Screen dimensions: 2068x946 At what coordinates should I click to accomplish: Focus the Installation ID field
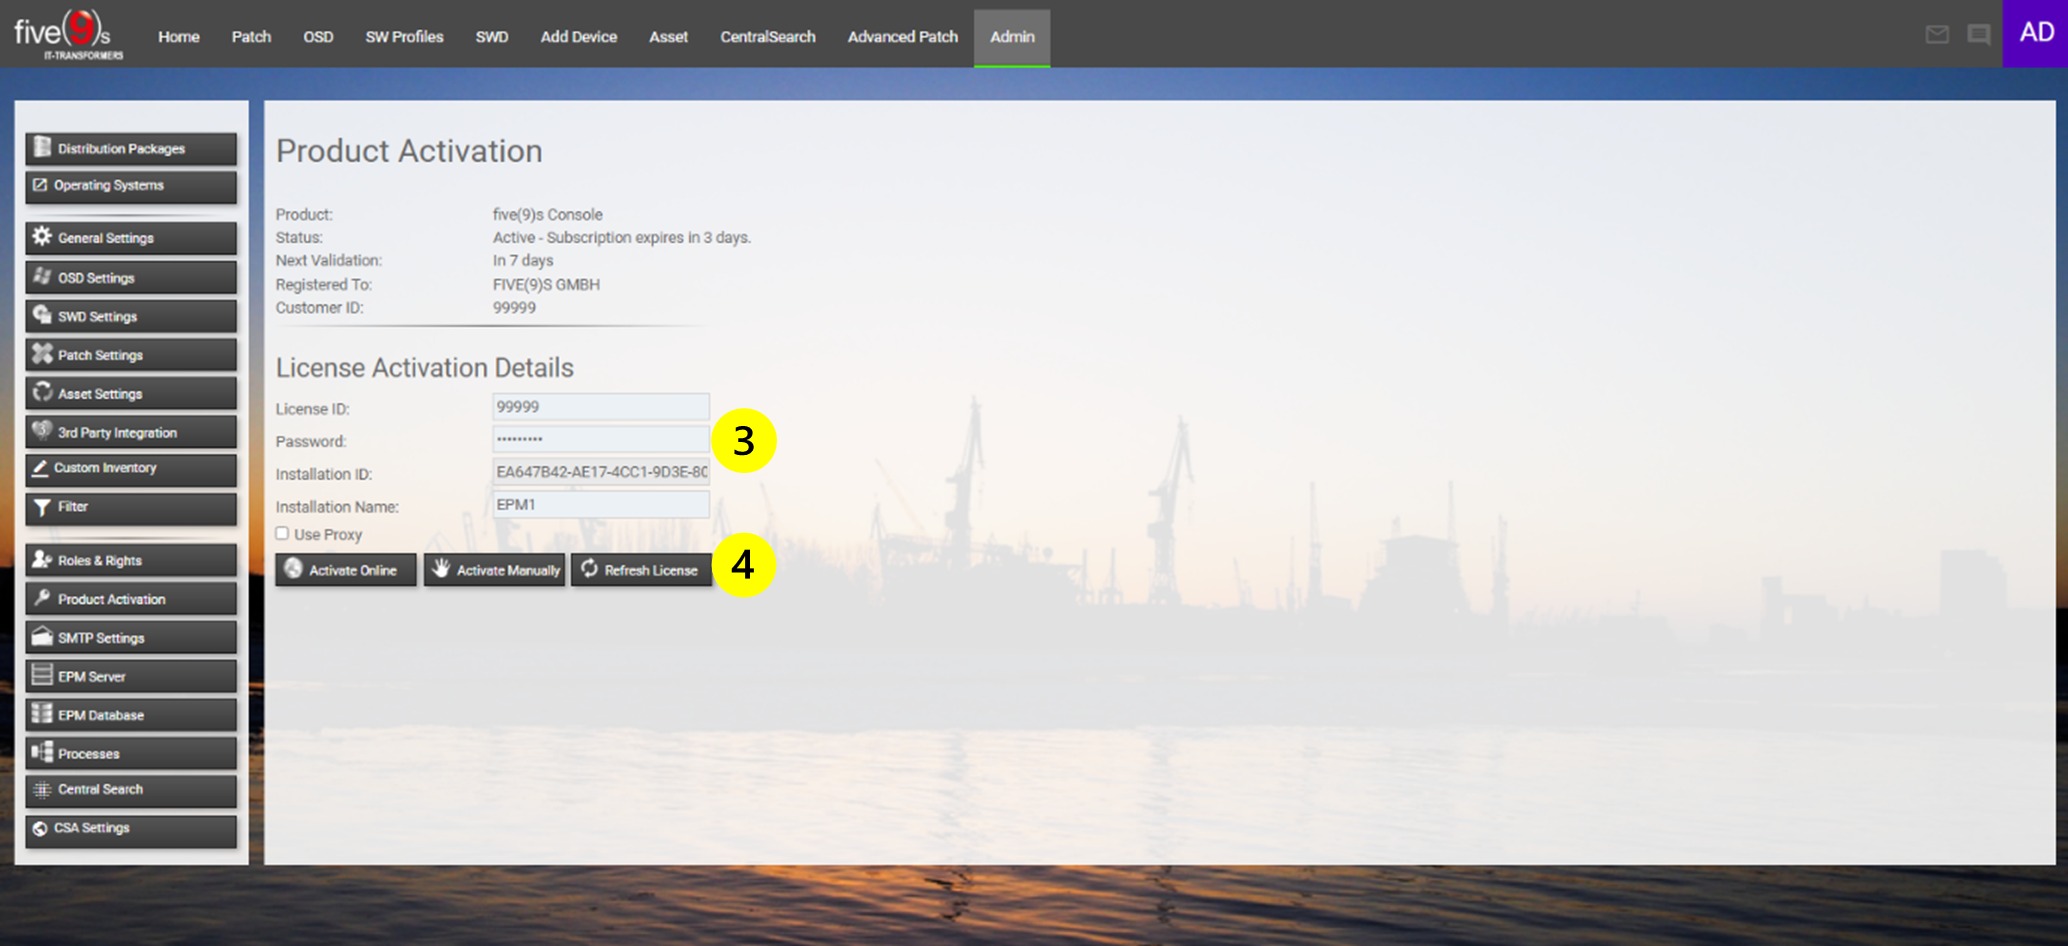tap(601, 472)
